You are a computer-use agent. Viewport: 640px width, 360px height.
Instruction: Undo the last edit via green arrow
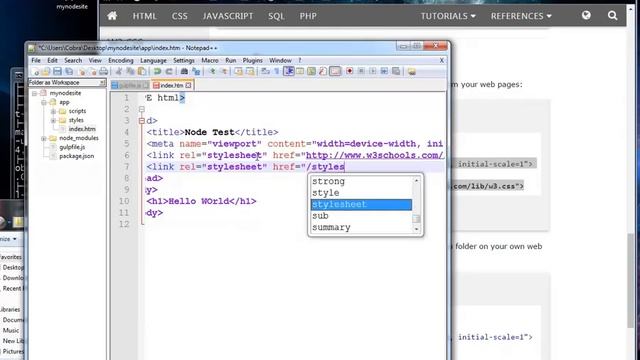tap(157, 71)
